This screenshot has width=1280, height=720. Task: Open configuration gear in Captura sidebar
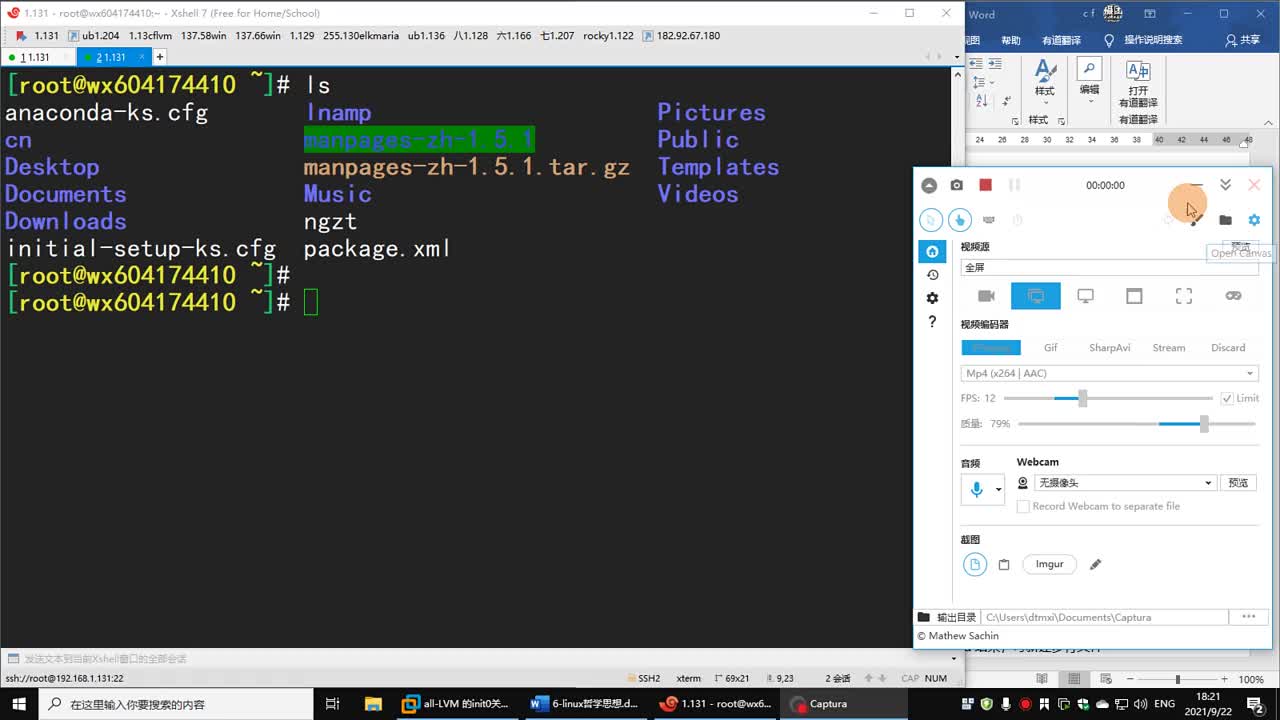pyautogui.click(x=932, y=298)
